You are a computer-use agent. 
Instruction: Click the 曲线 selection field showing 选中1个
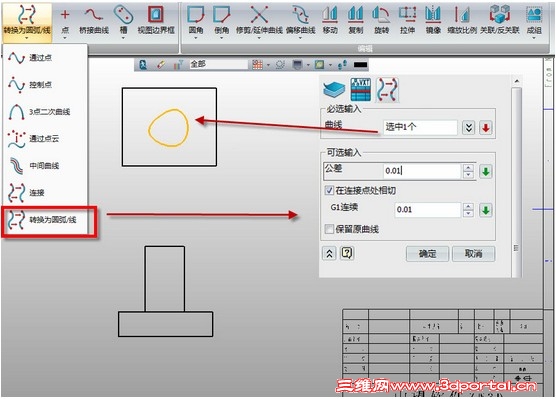click(420, 127)
